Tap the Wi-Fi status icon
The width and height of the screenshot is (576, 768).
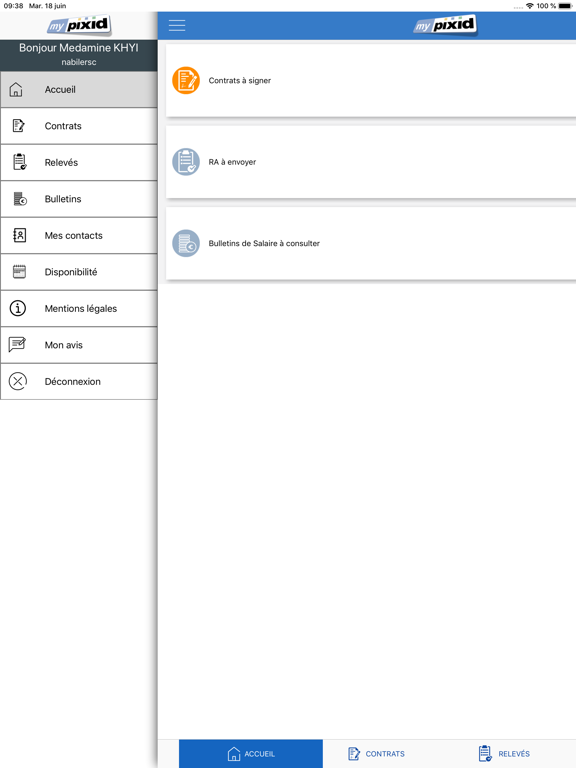(529, 6)
